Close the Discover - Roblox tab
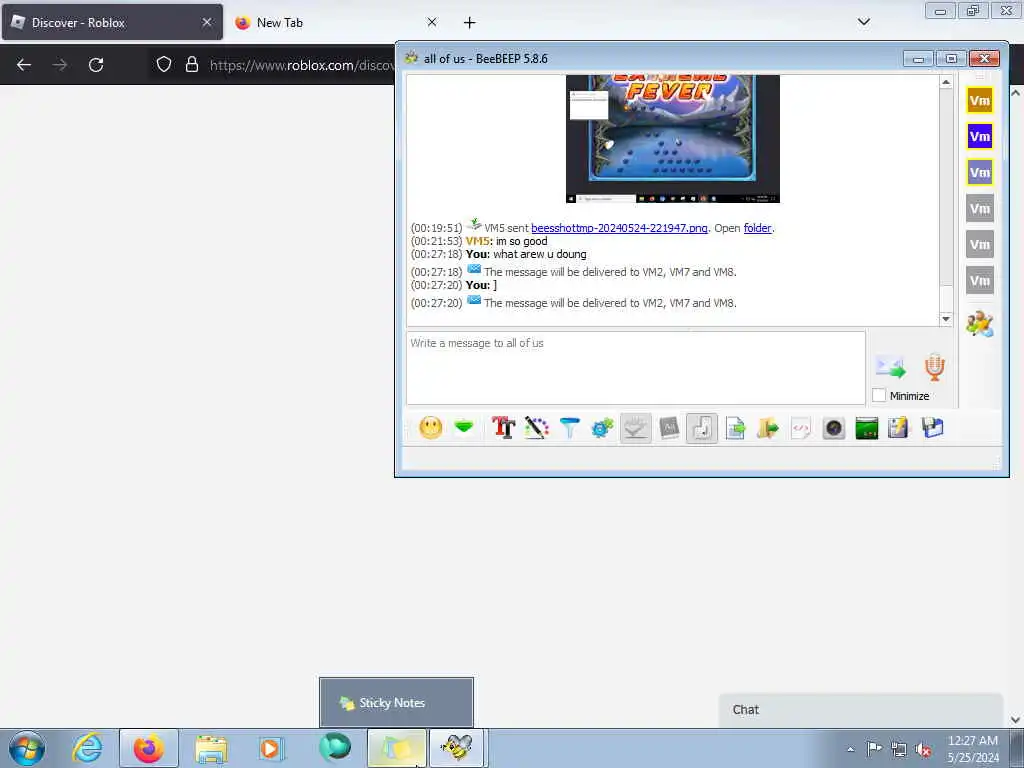This screenshot has width=1024, height=768. [x=207, y=22]
